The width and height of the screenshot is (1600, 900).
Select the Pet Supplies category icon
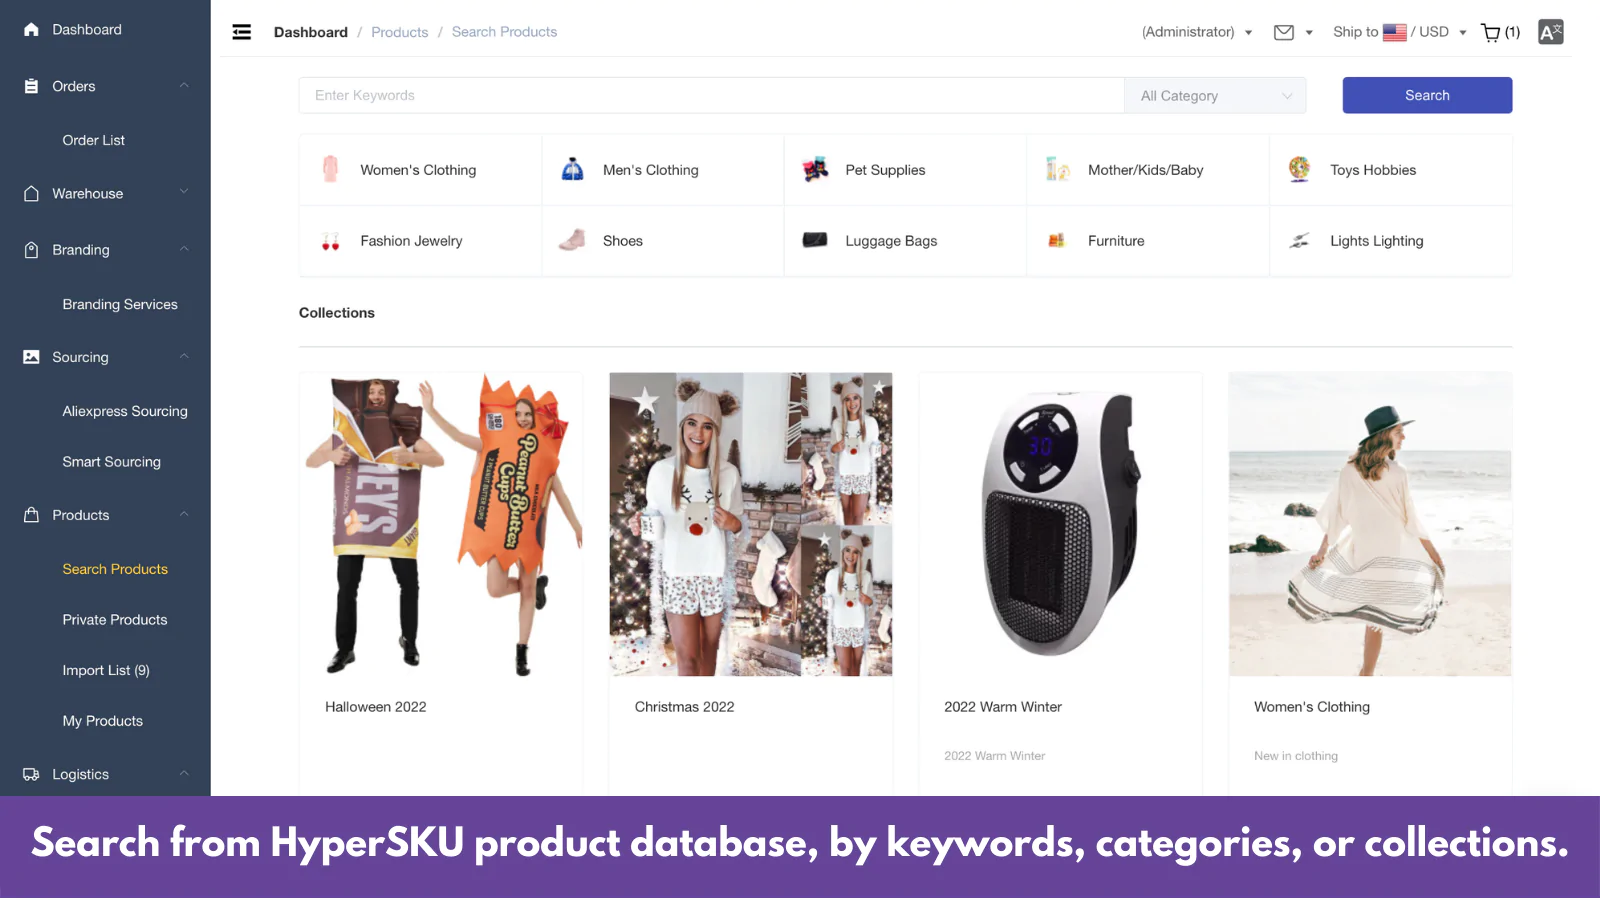coord(815,170)
